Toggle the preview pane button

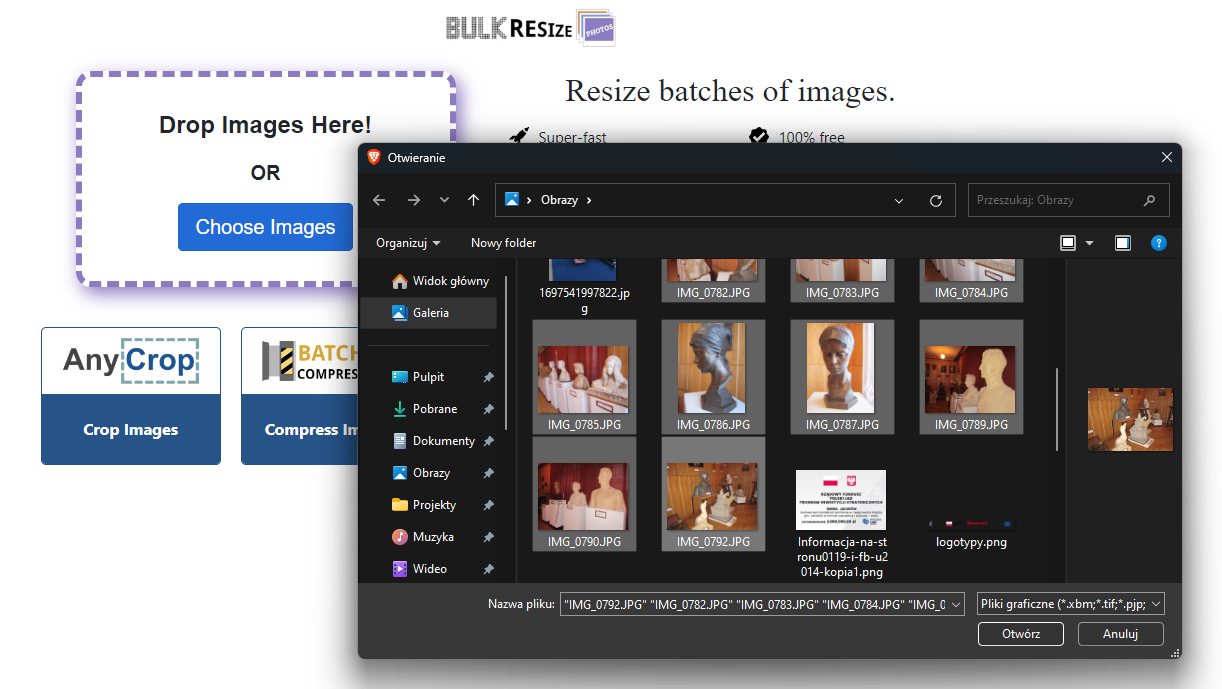click(x=1122, y=243)
